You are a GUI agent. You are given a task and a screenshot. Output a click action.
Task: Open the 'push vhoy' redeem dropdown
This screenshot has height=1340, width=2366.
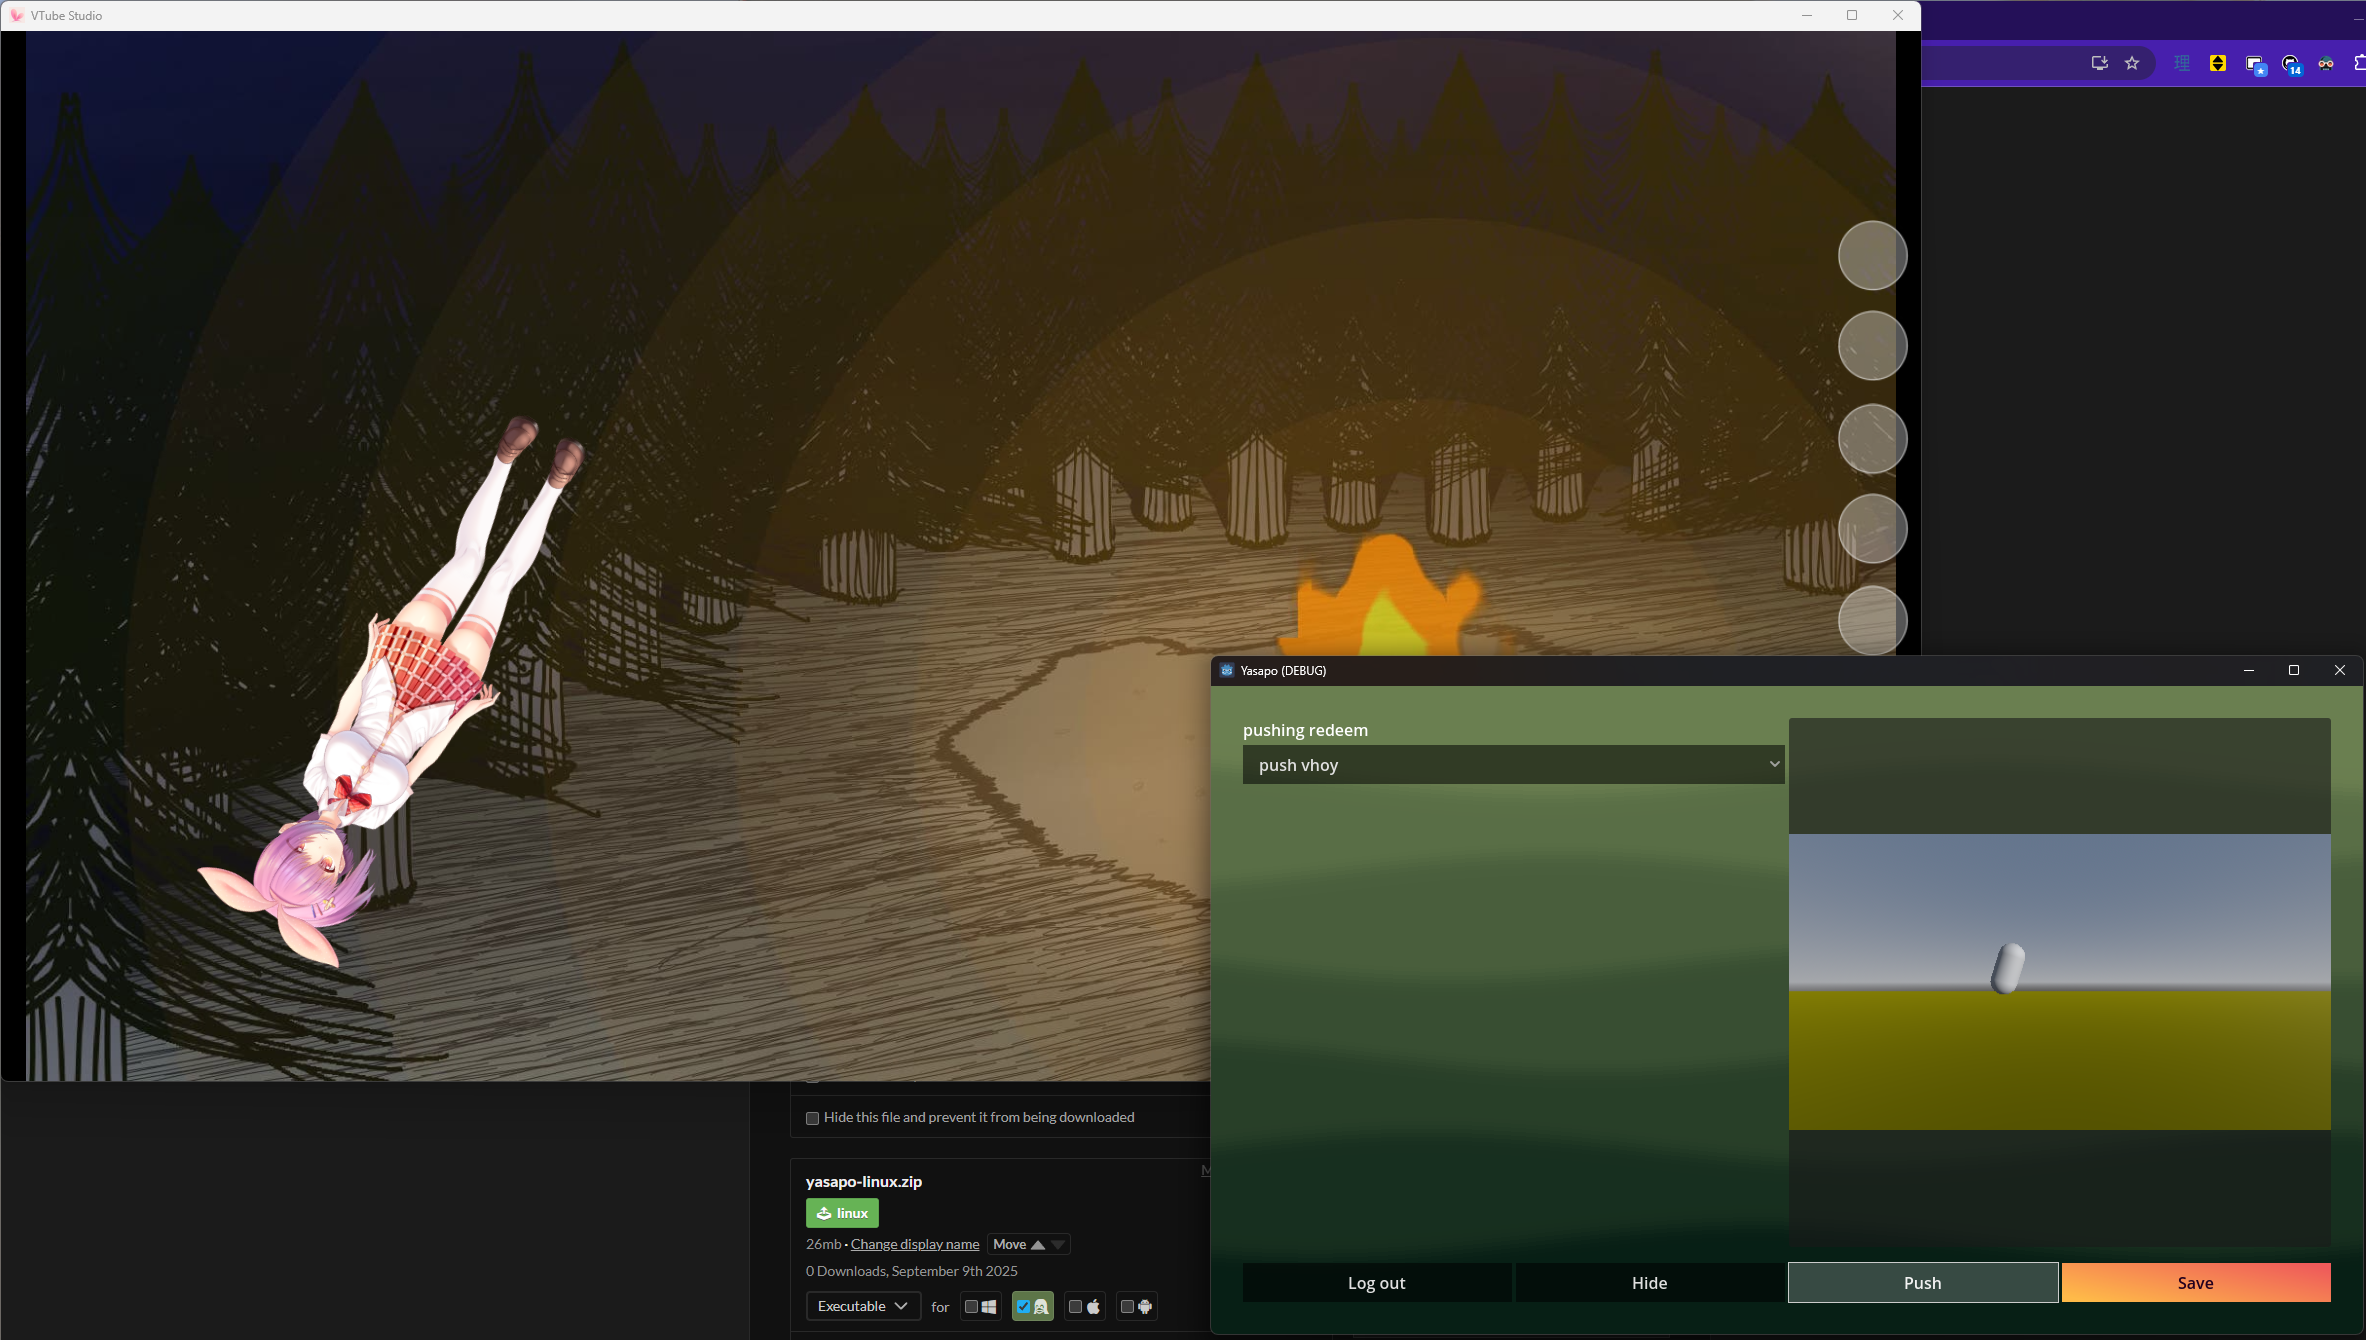(x=1513, y=765)
